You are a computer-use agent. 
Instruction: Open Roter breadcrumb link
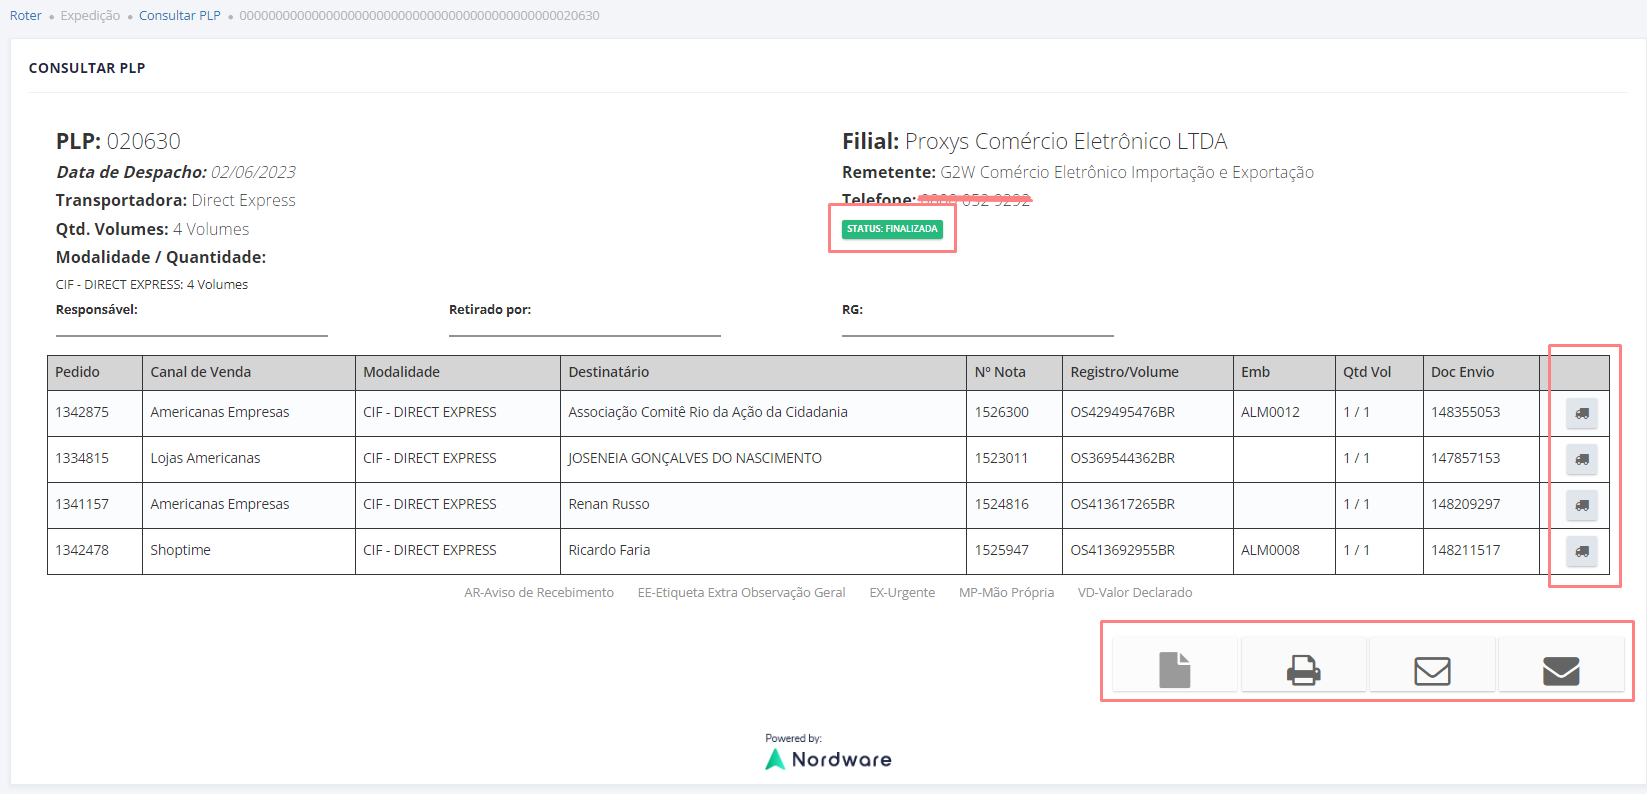(x=26, y=15)
